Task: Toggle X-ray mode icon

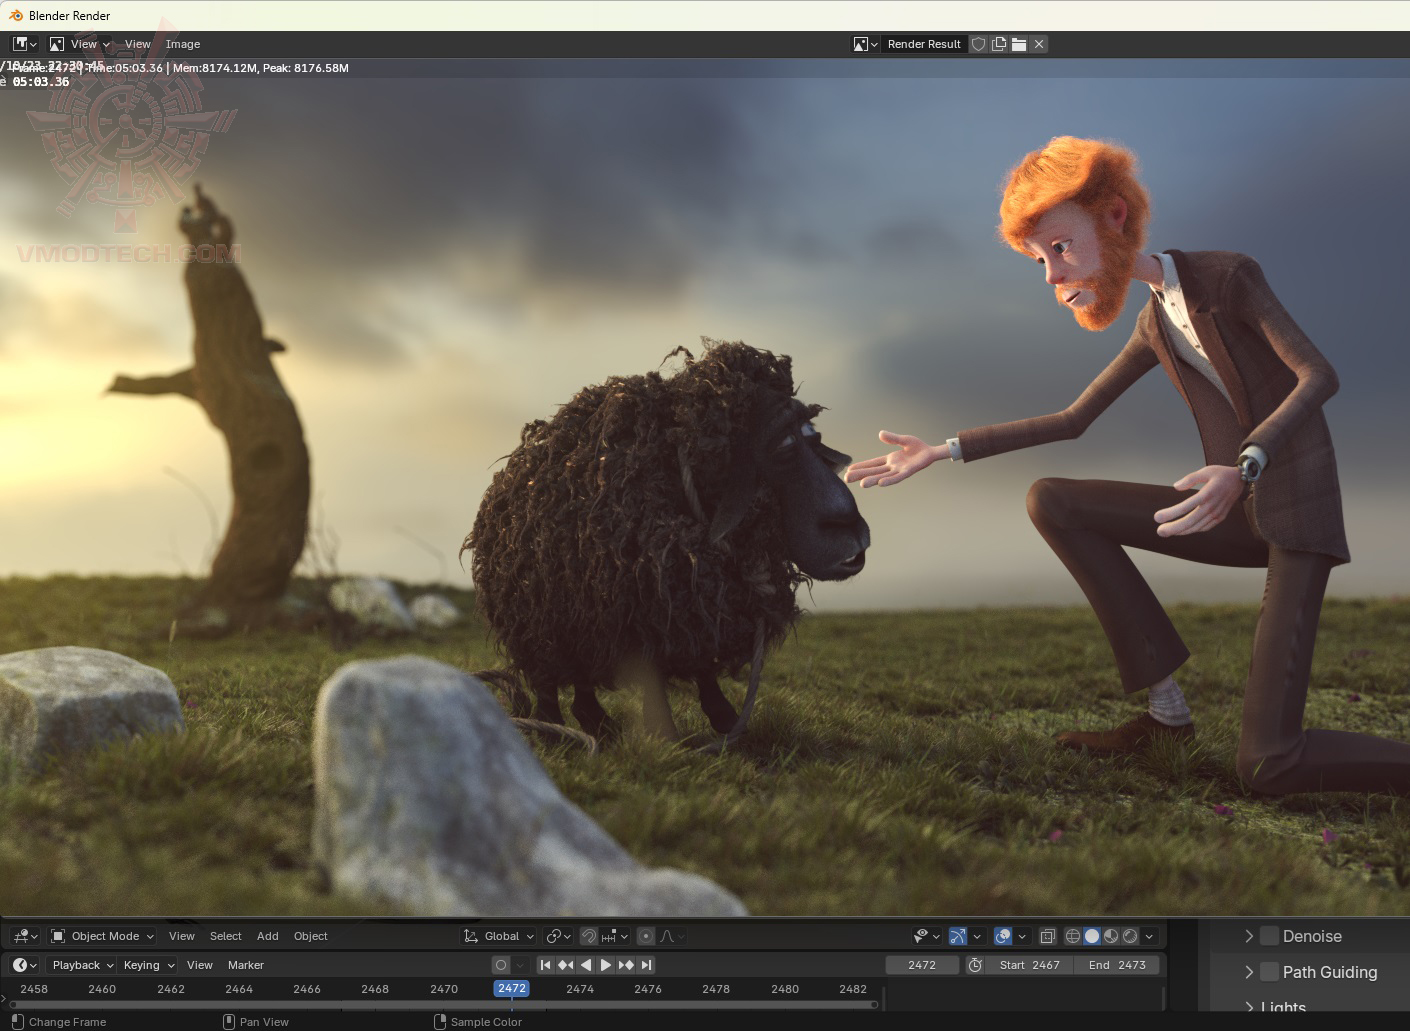Action: [x=1048, y=936]
